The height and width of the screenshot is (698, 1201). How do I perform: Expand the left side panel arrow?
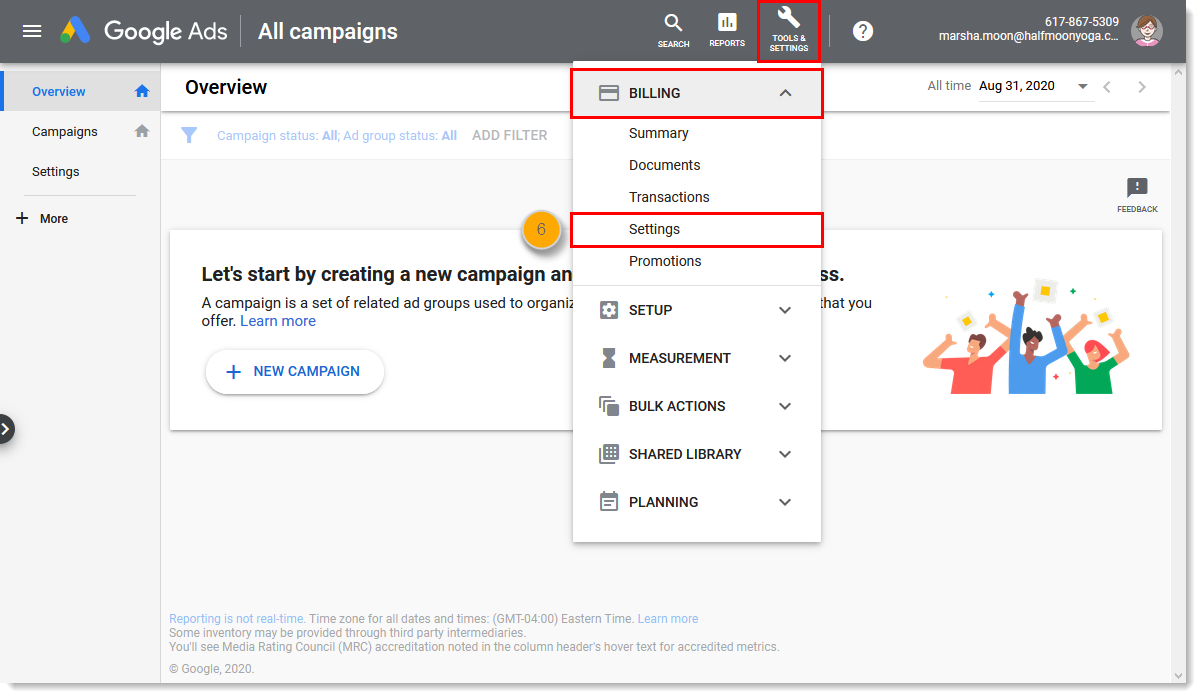[x=6, y=429]
